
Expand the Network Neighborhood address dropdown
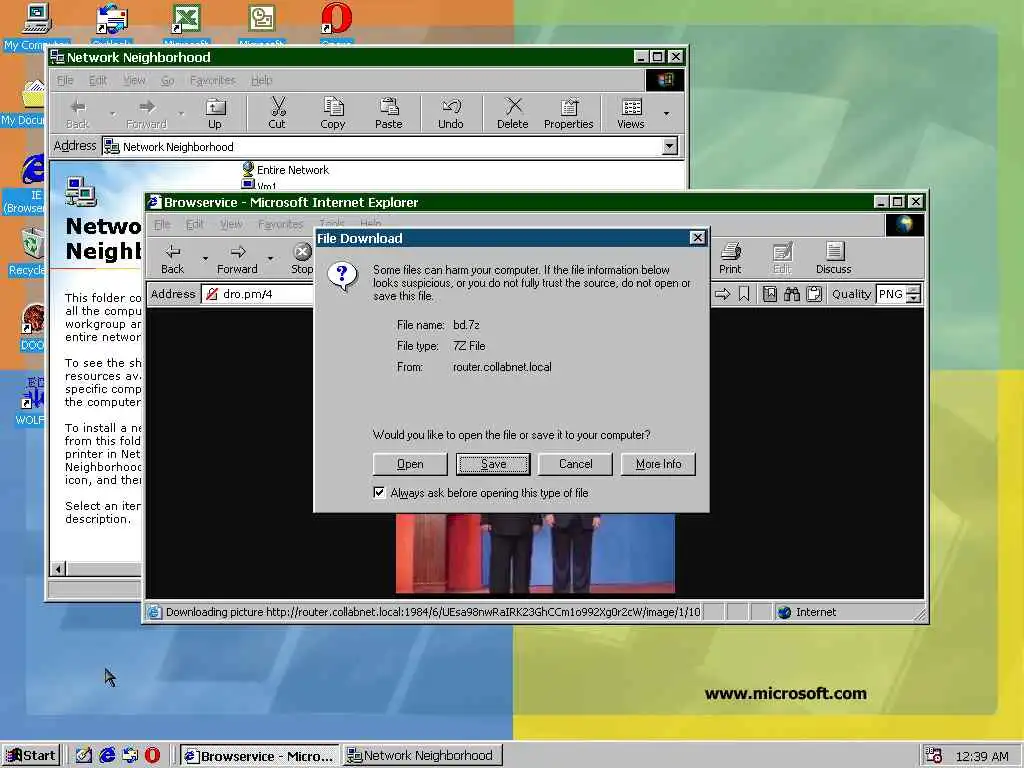point(669,146)
